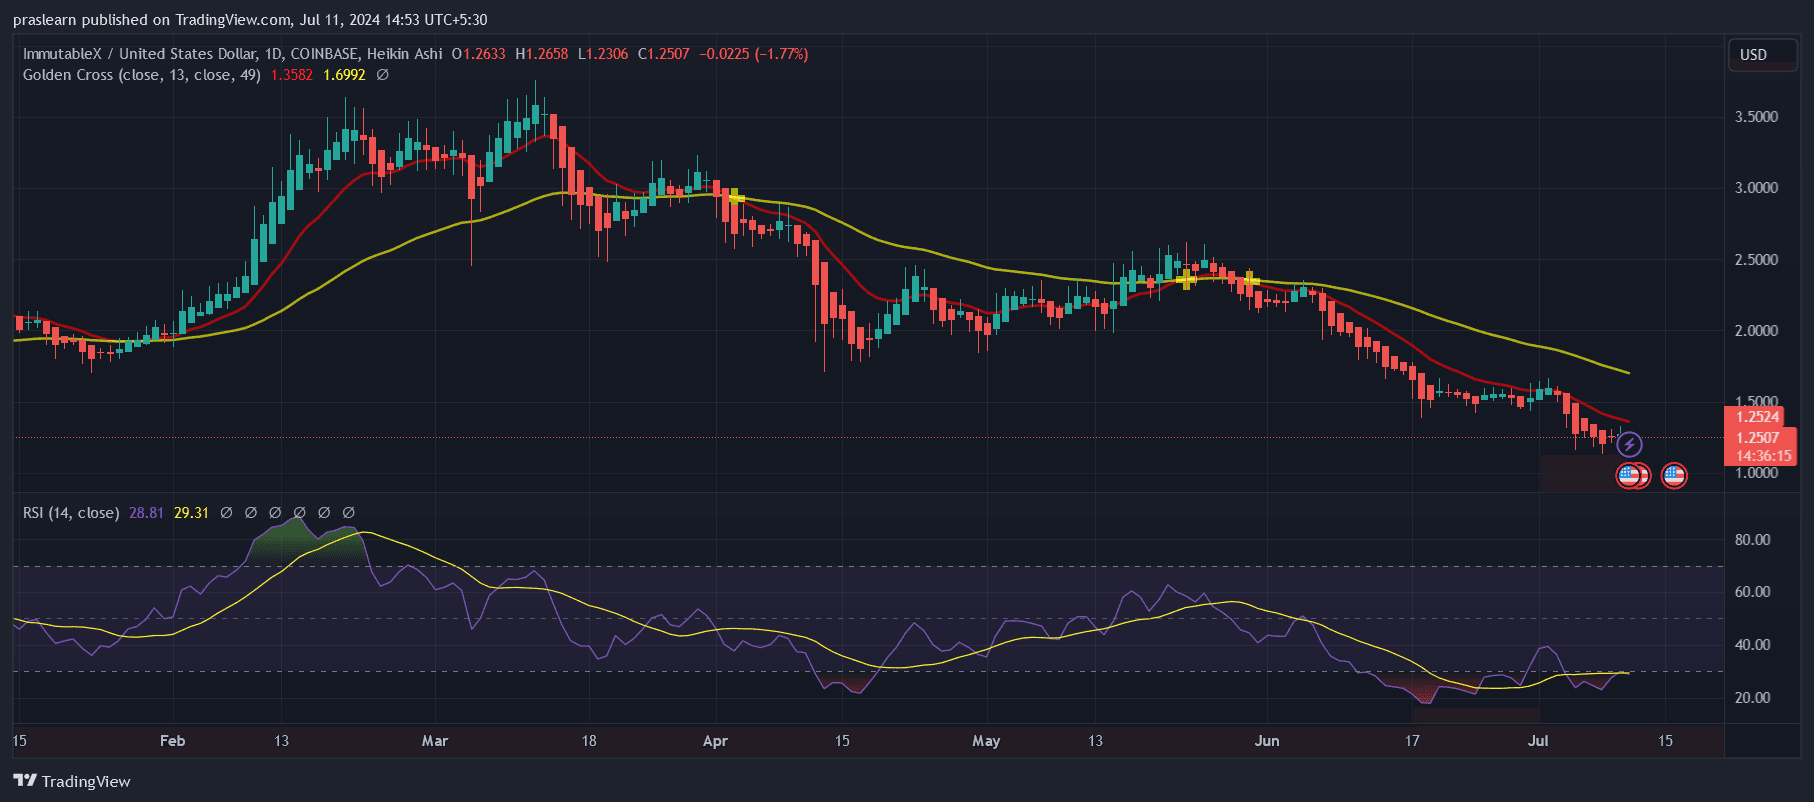Click the 20.00 RSI axis label

click(1752, 698)
